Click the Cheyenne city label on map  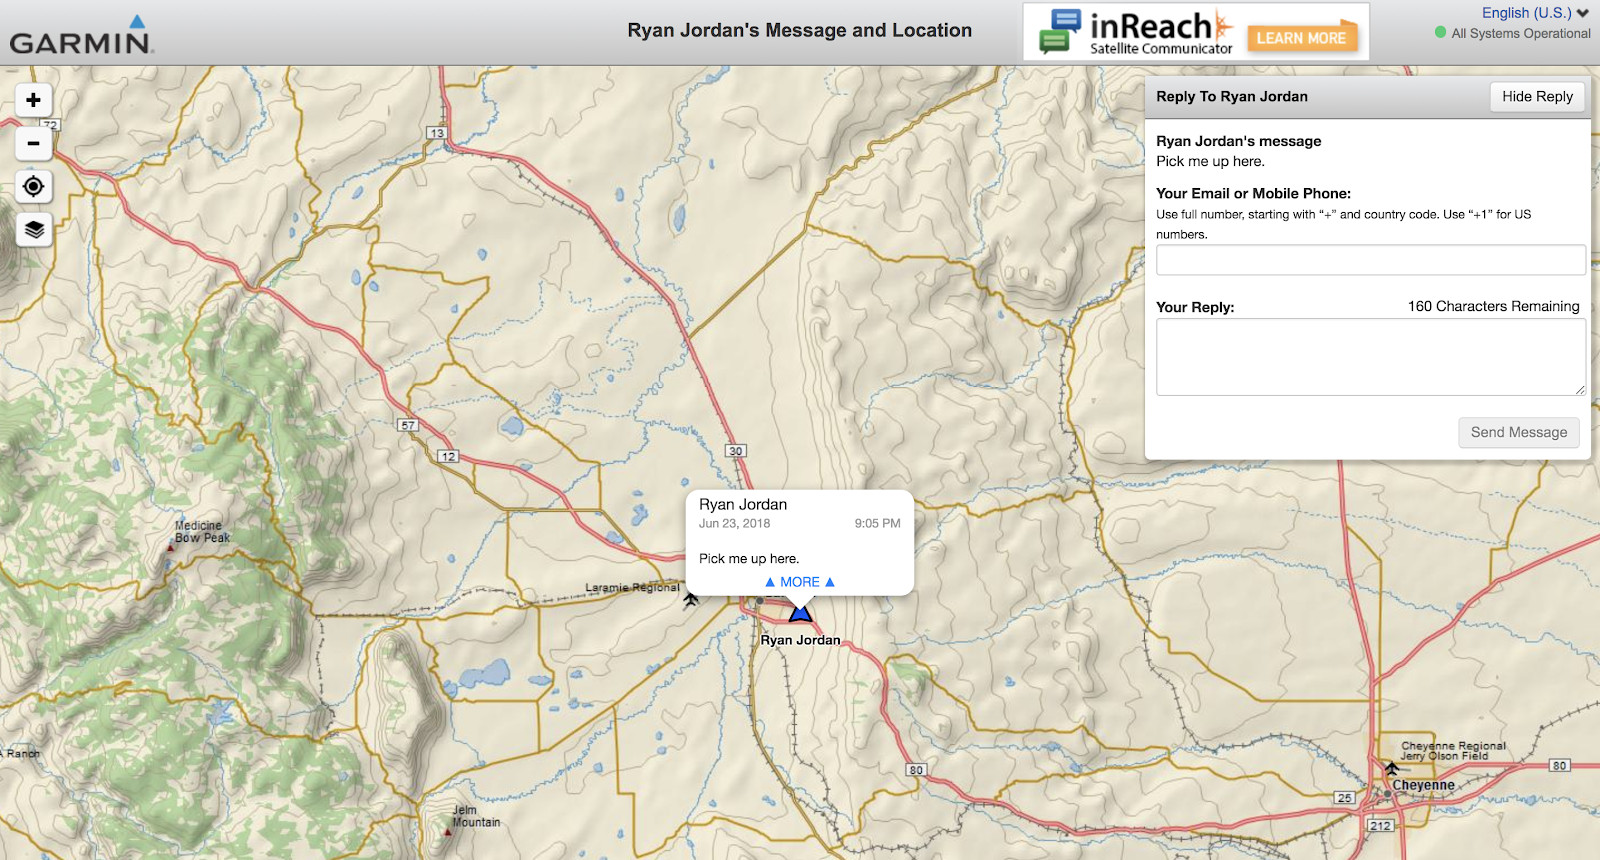point(1423,786)
